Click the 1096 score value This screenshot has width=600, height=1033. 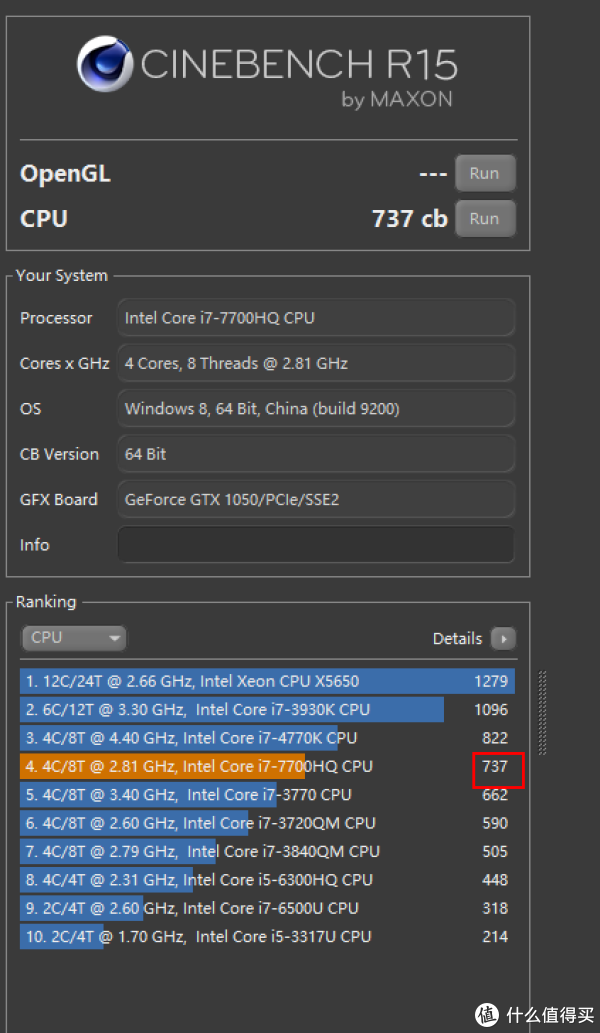(x=491, y=710)
